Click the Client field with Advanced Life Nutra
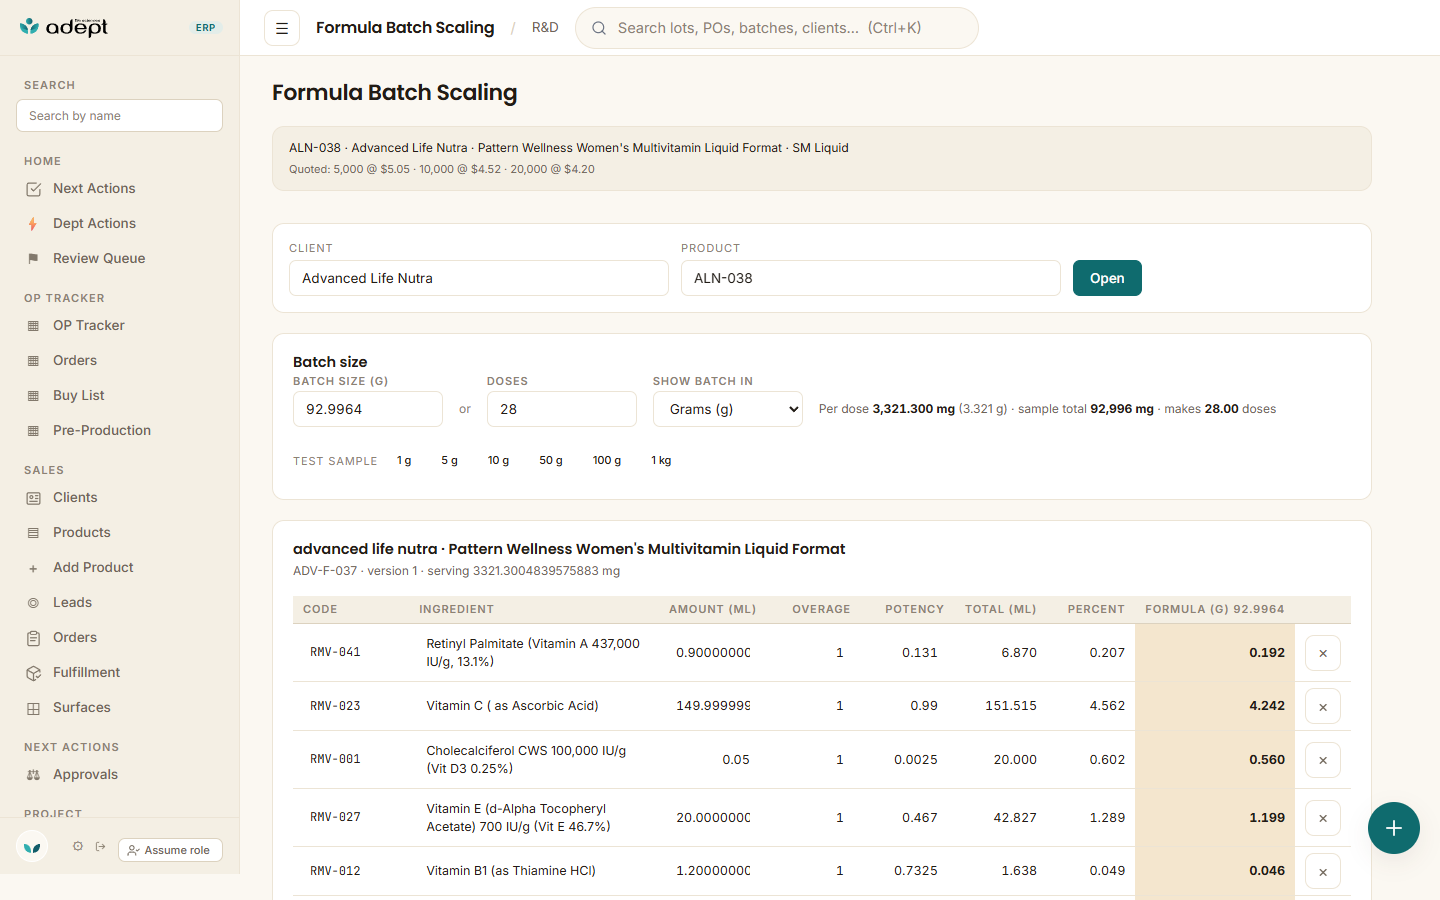The image size is (1440, 900). [x=479, y=278]
